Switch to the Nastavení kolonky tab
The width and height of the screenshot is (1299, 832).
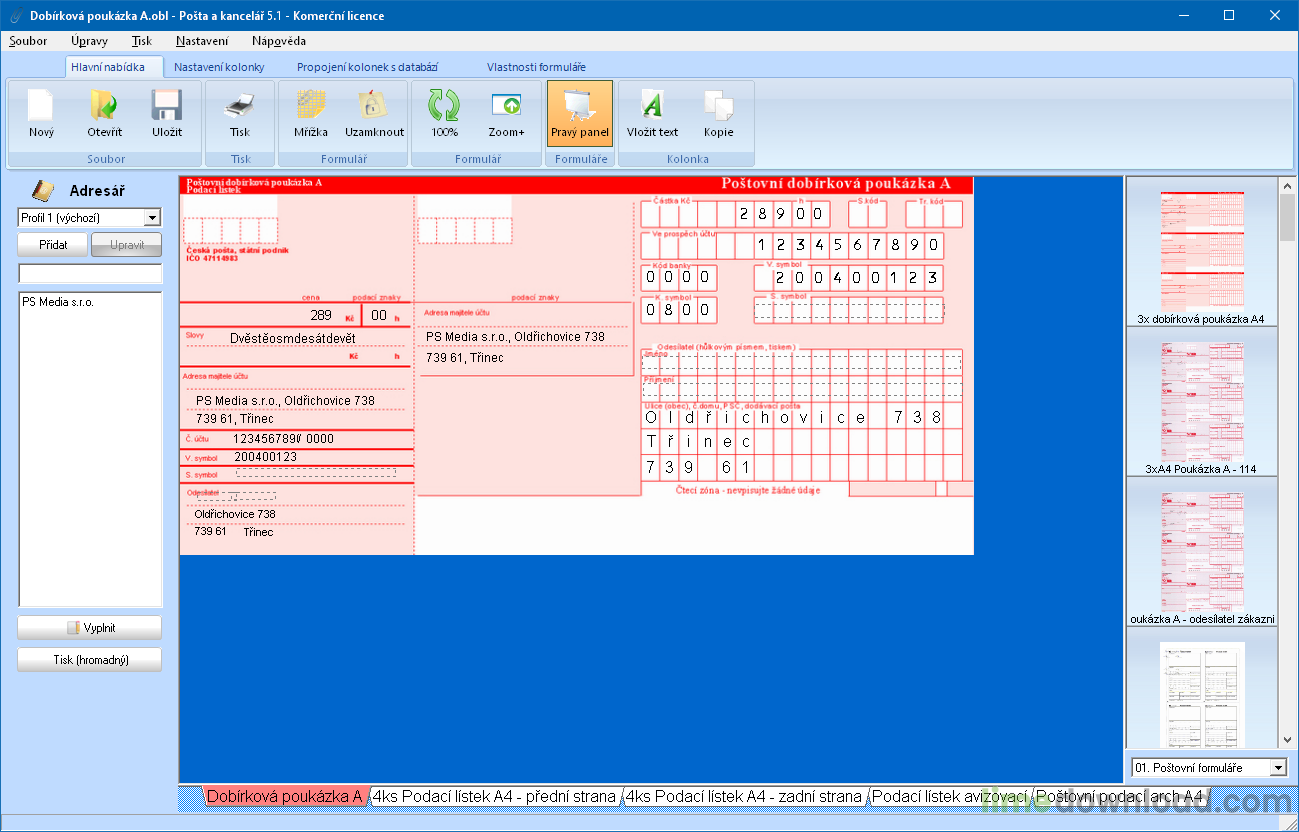coord(219,67)
